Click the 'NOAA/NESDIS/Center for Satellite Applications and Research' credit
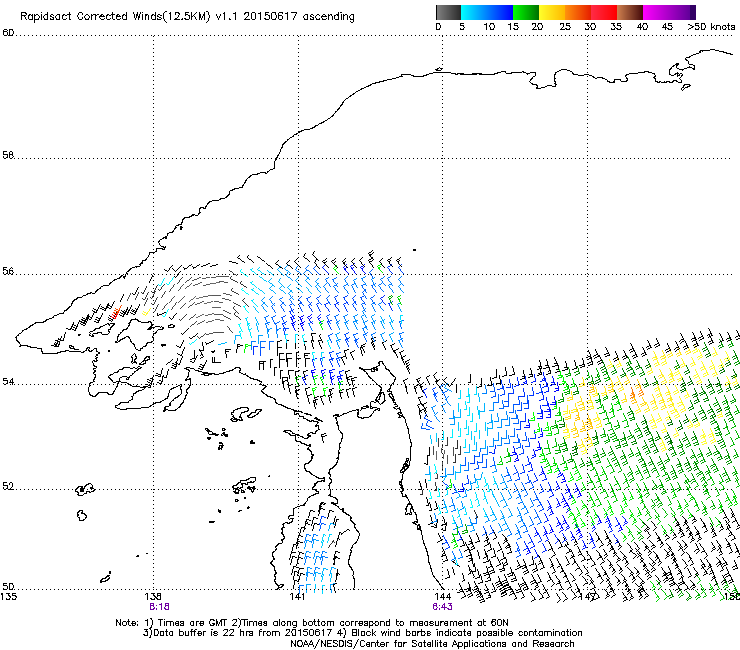Viewport: 740px width, 650px height. pos(432,643)
